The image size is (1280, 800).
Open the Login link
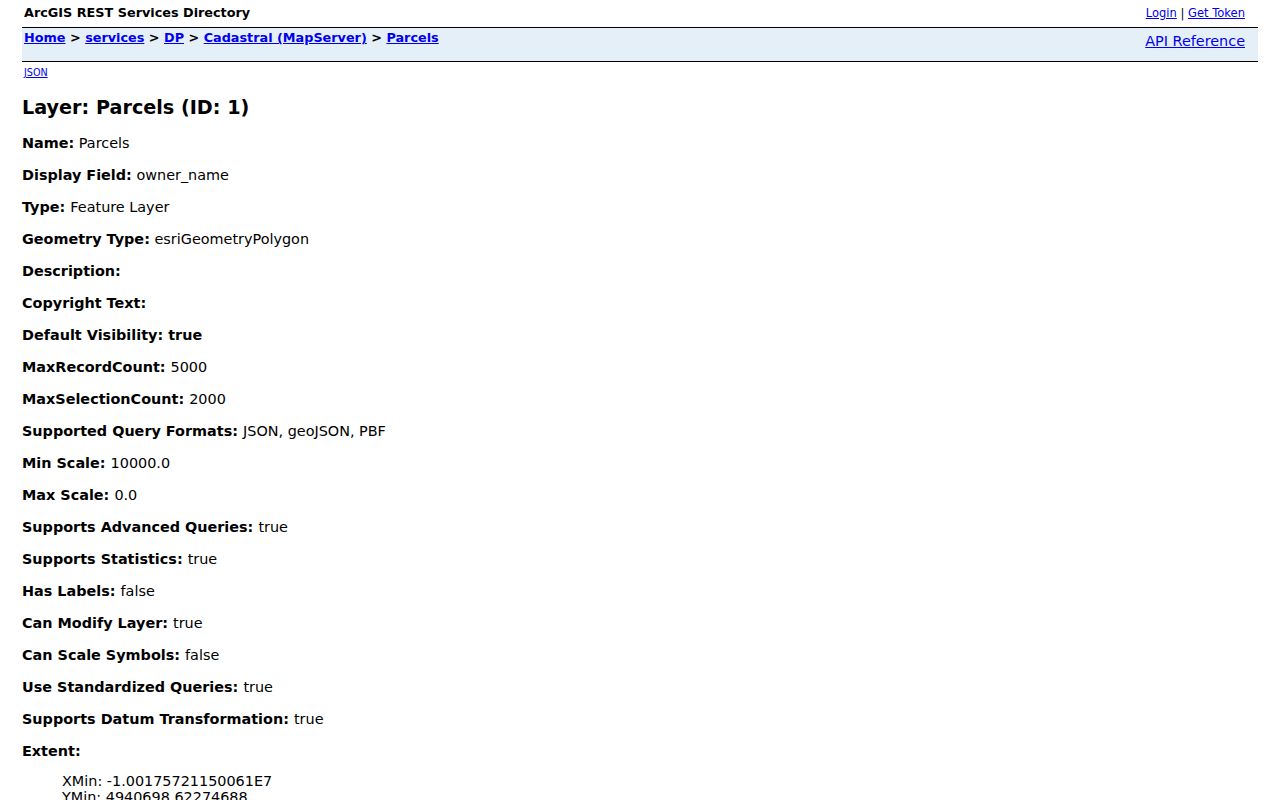(1161, 13)
